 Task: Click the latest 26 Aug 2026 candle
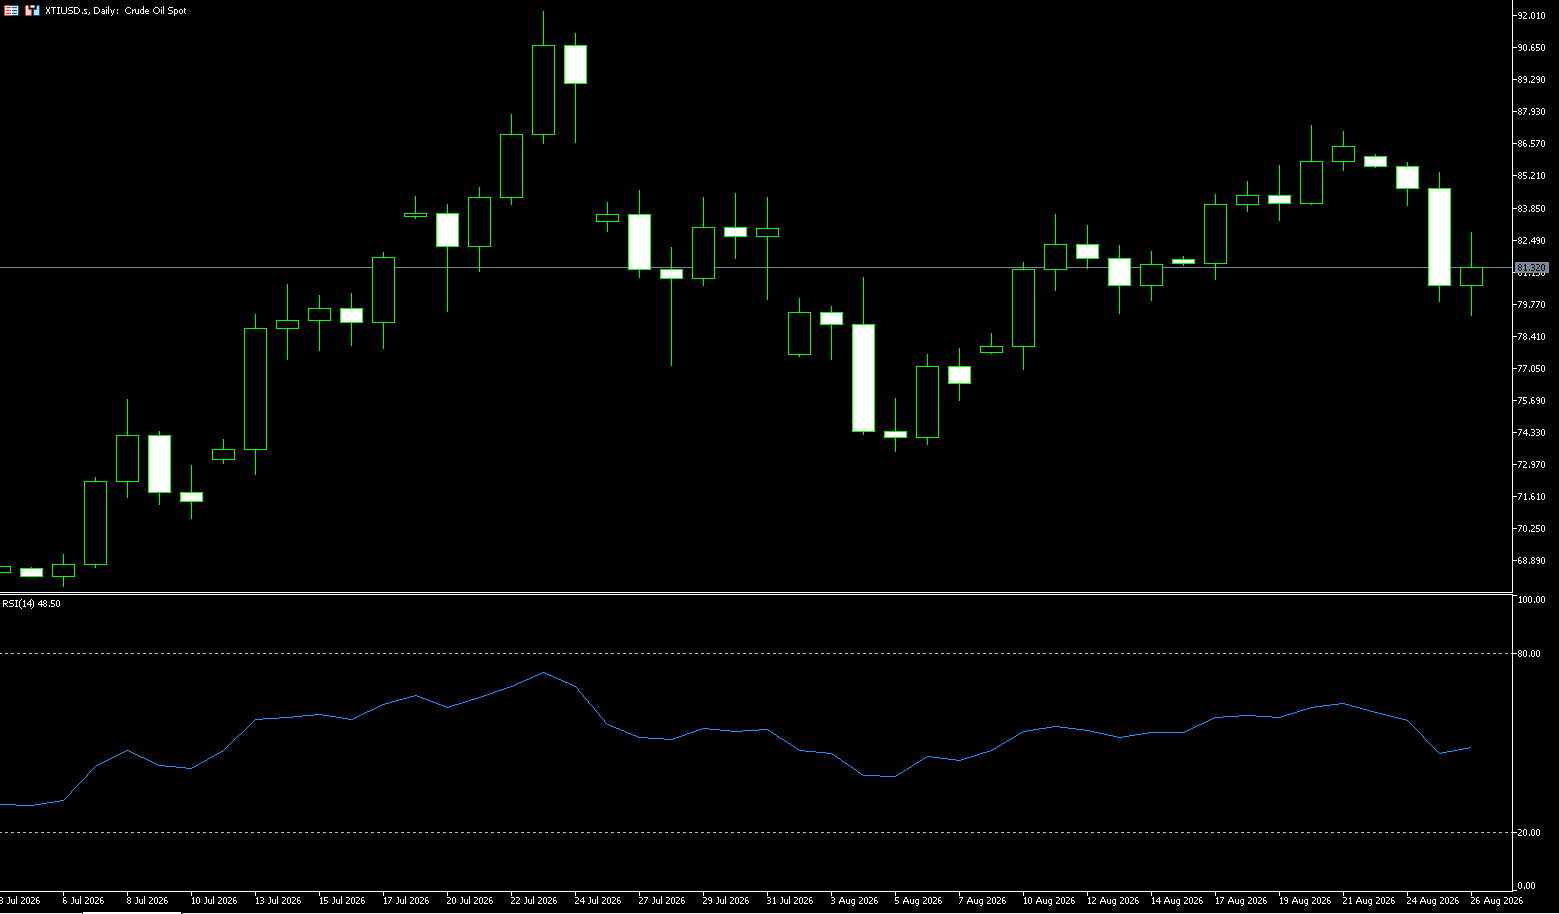[1471, 276]
